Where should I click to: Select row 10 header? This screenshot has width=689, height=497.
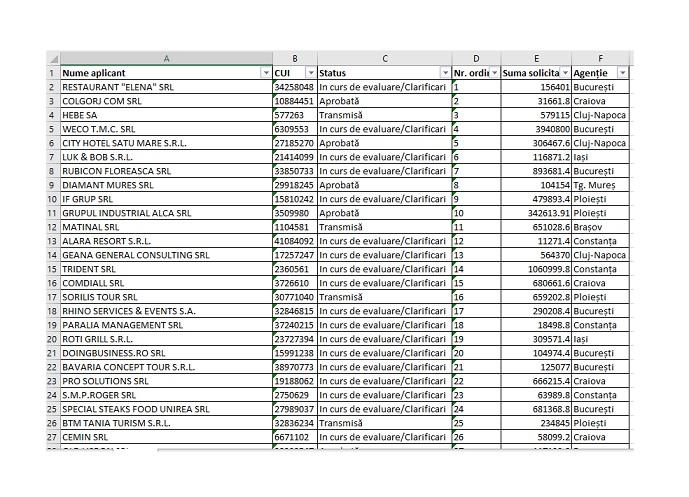52,199
